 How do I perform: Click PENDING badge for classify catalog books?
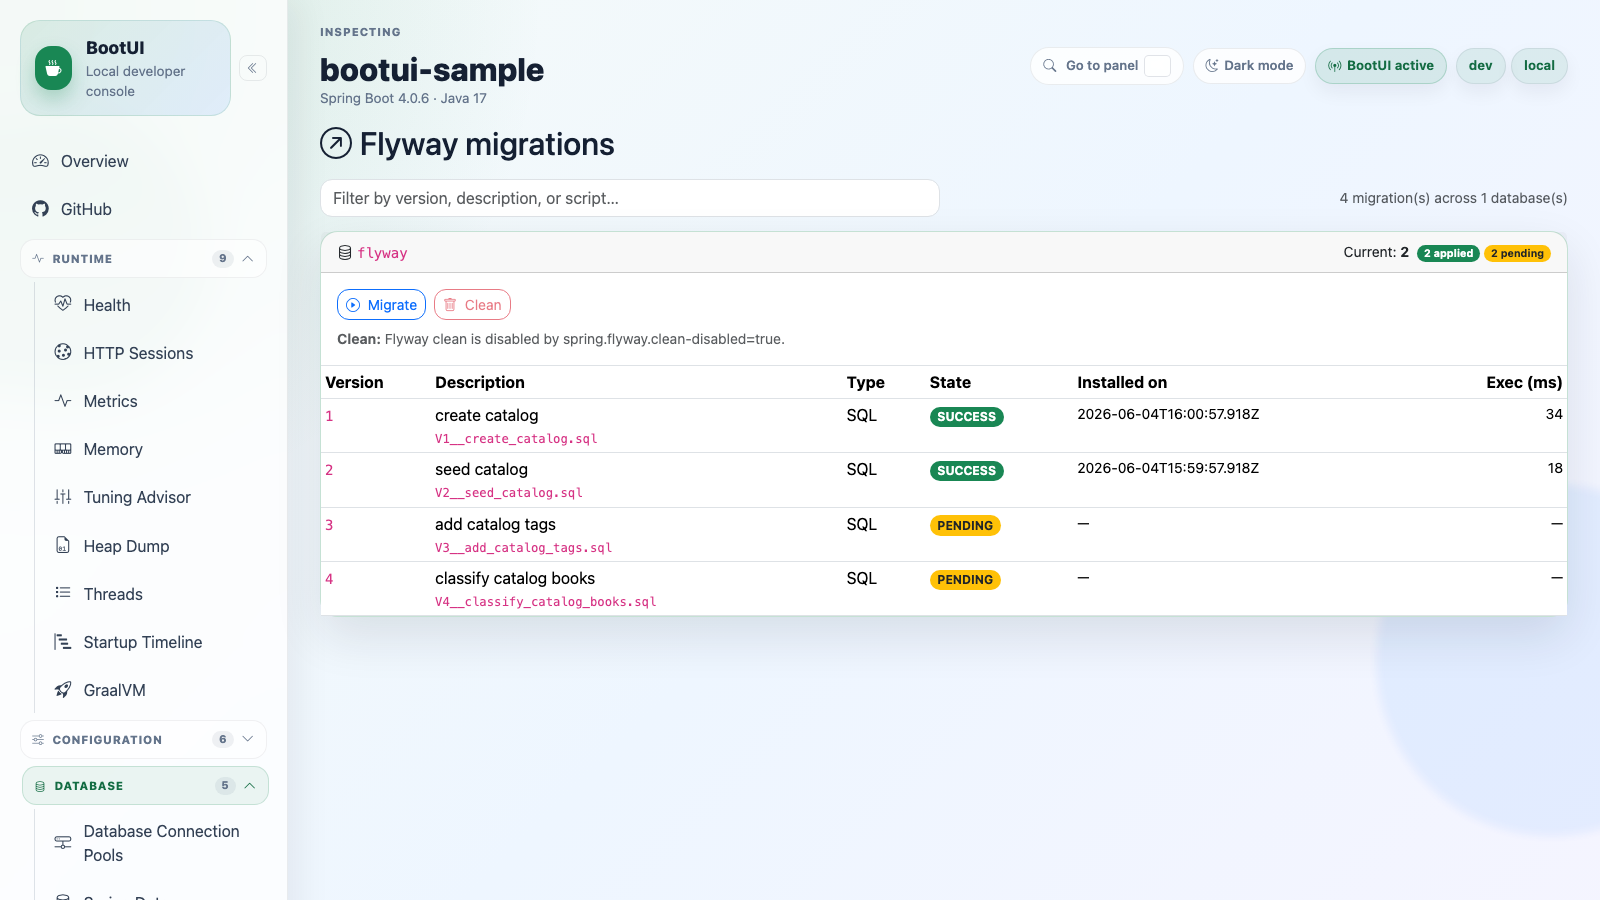click(965, 580)
